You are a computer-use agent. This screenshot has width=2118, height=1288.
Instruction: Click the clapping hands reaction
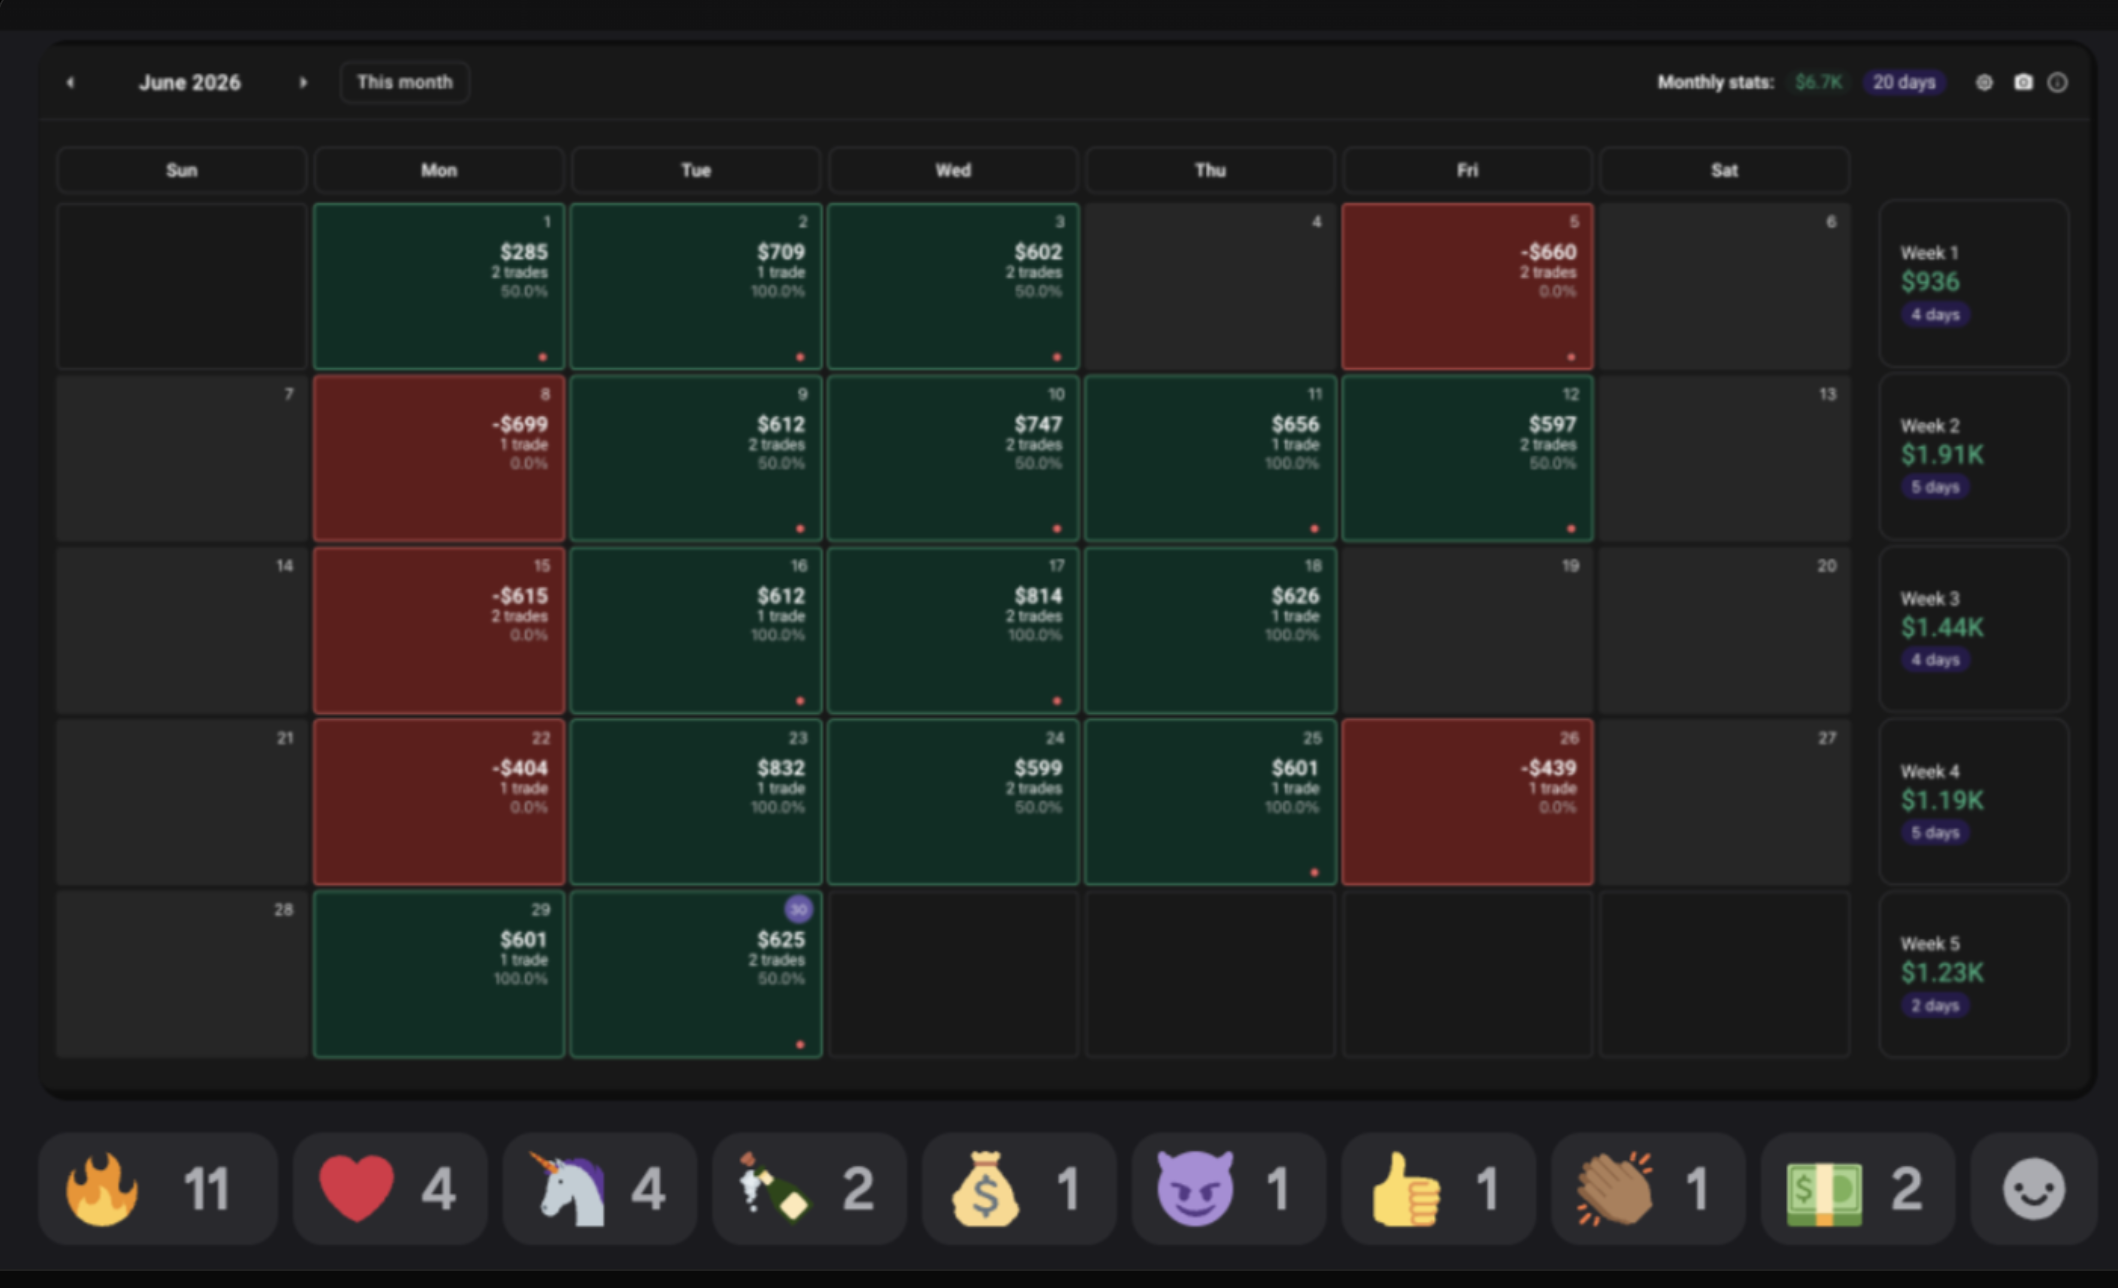(x=1648, y=1189)
